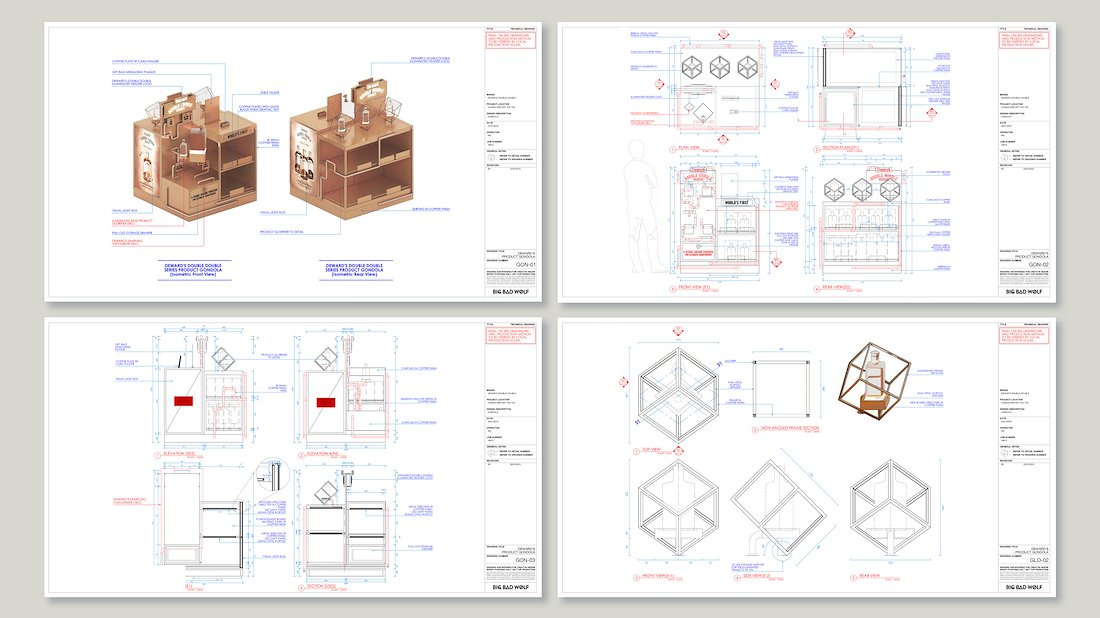Click the human silhouette figure on sheet GON-02
This screenshot has width=1100, height=618.
tap(645, 206)
